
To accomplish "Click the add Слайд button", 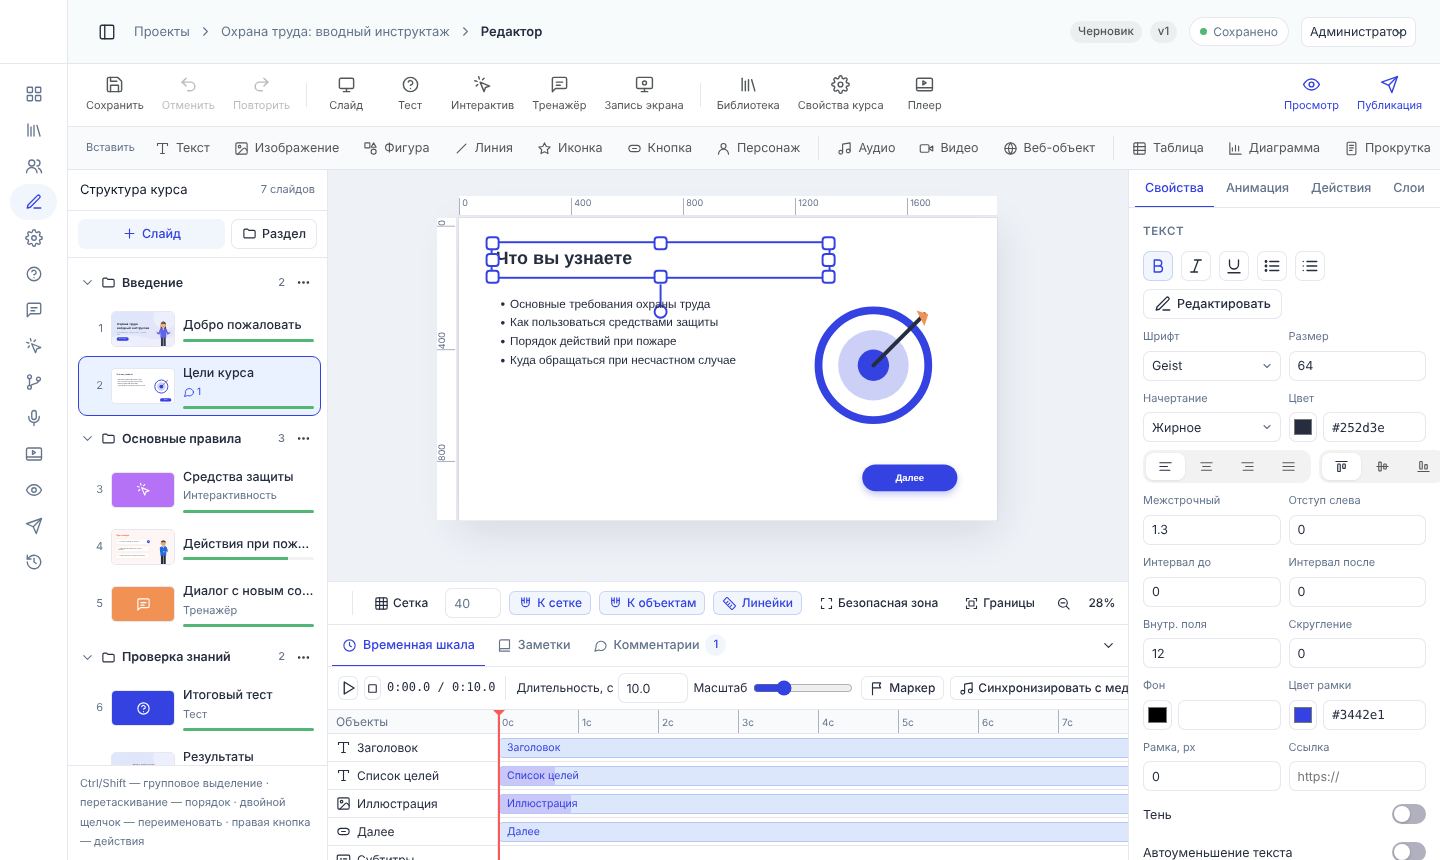I will pos(152,234).
